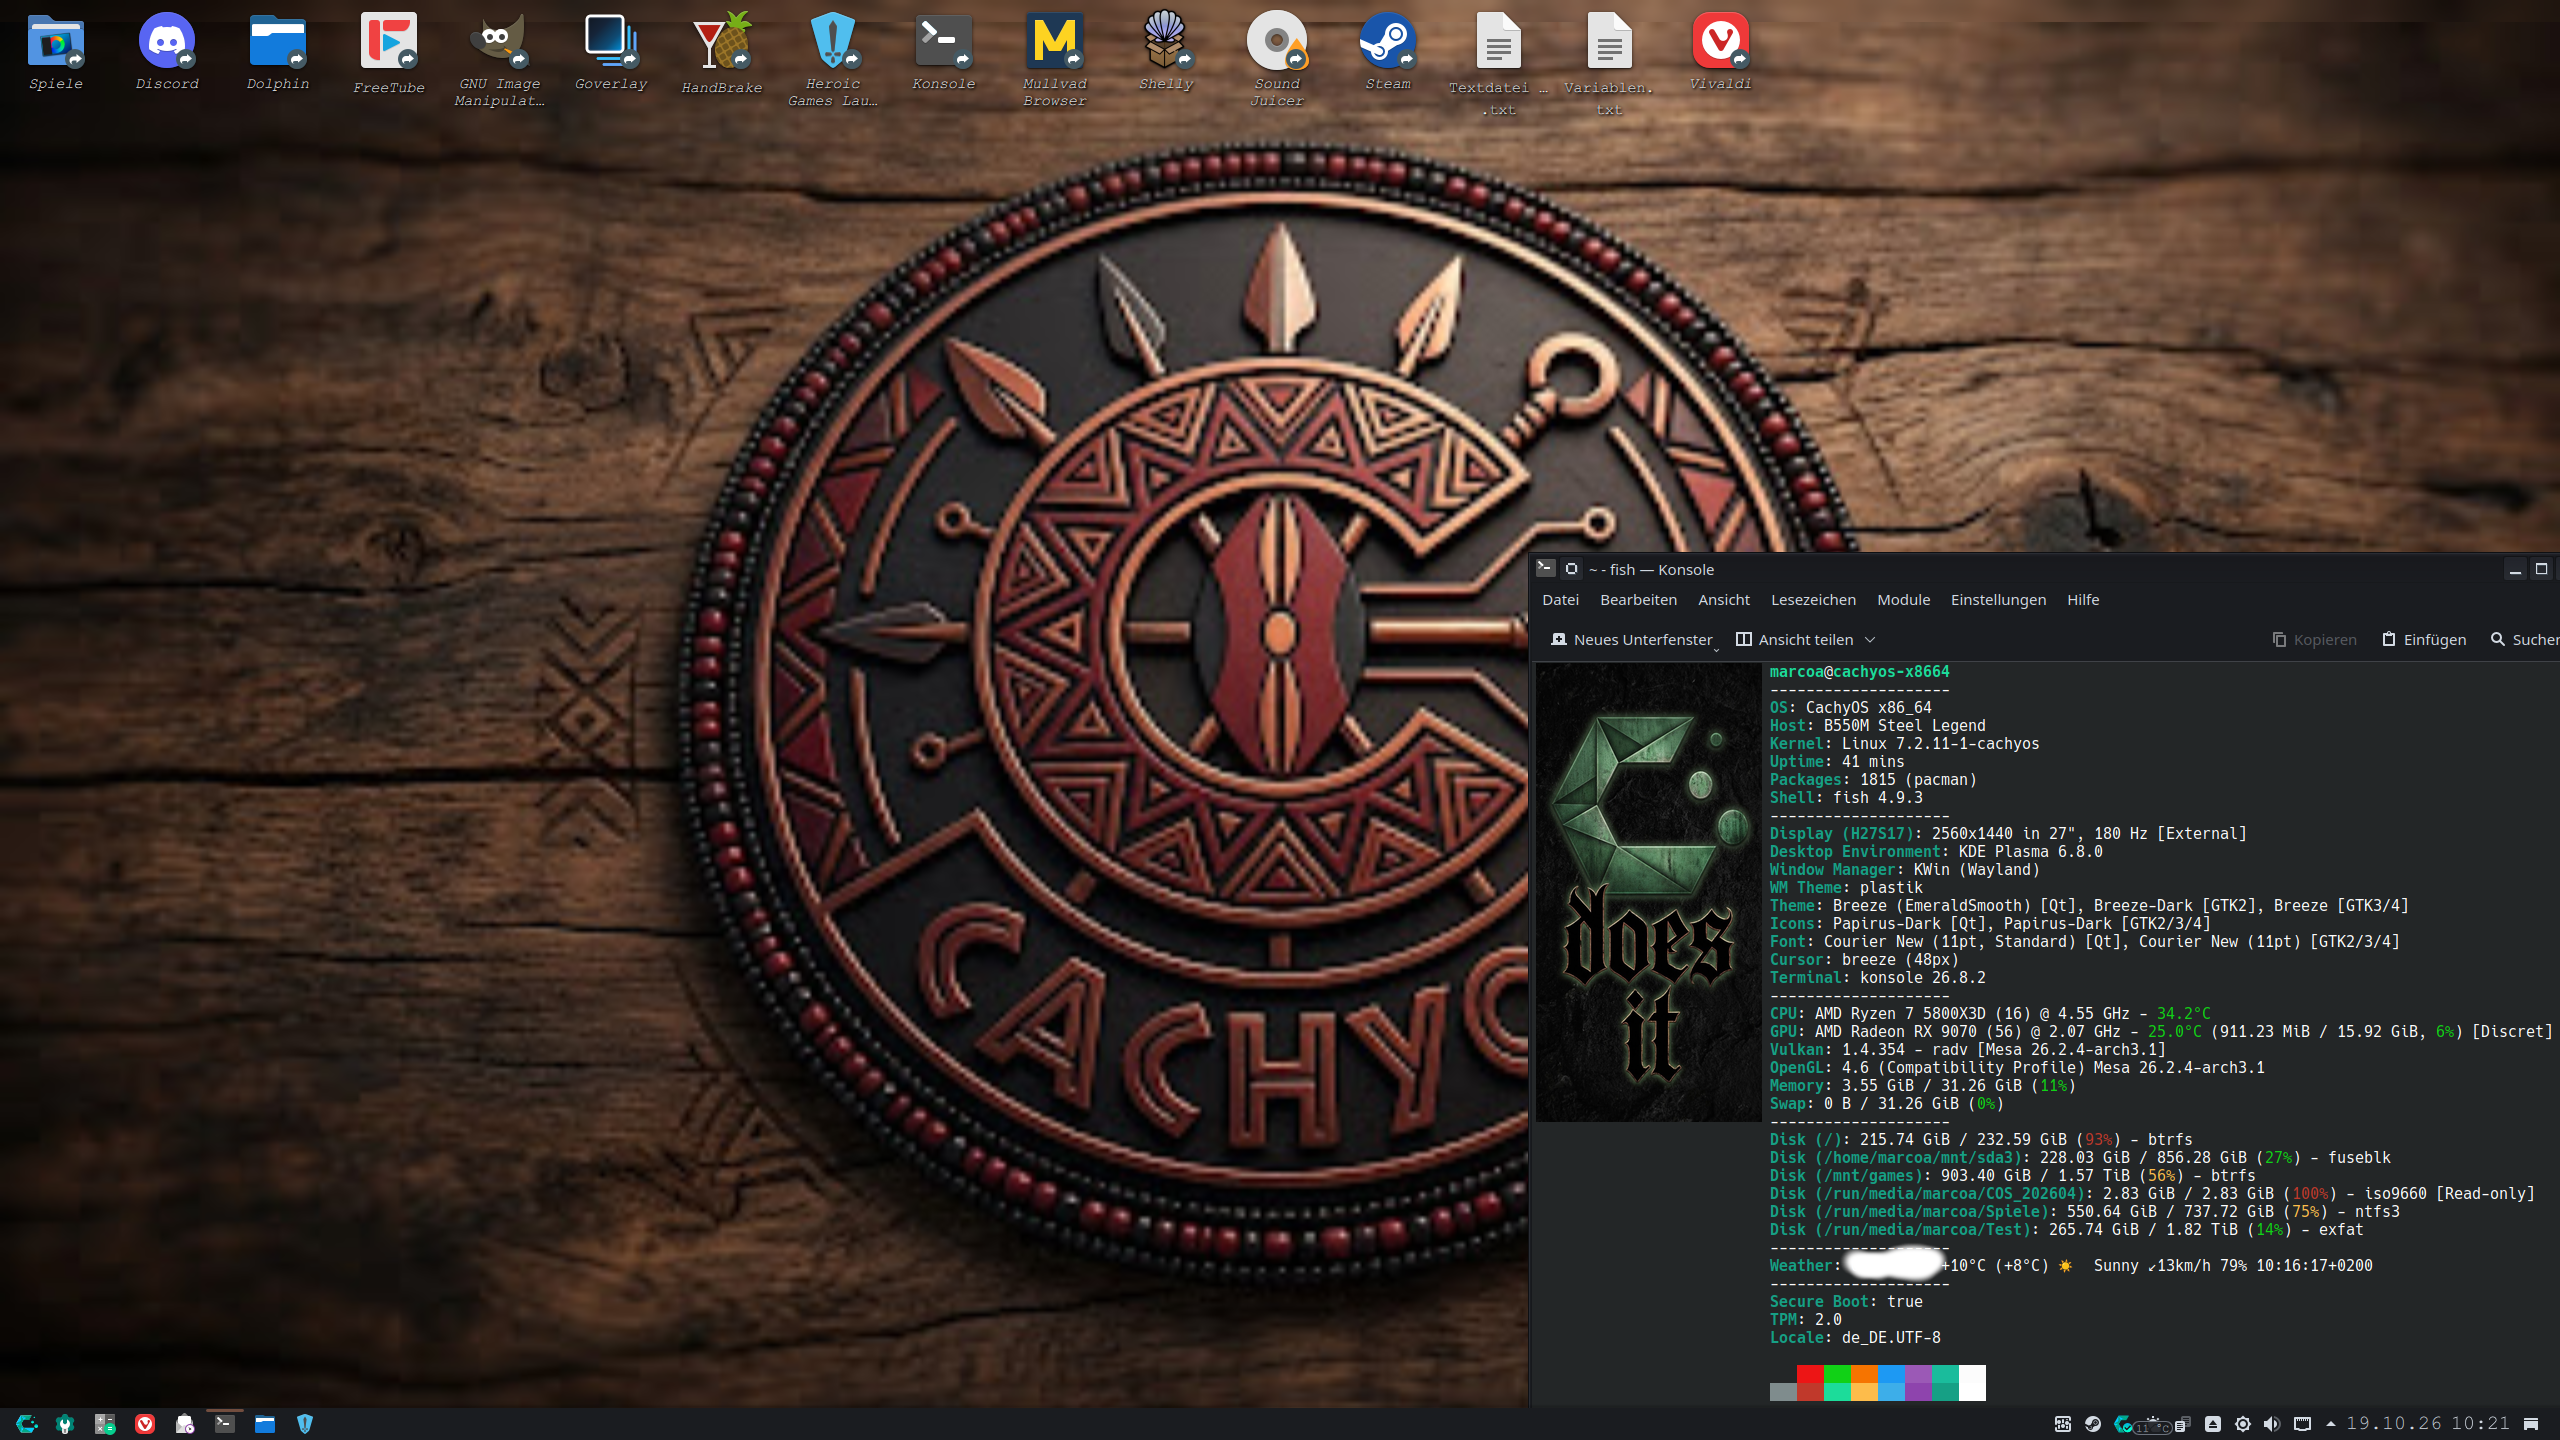Open HandBrake desktop icon
Viewport: 2560px width, 1440px height.
click(721, 54)
